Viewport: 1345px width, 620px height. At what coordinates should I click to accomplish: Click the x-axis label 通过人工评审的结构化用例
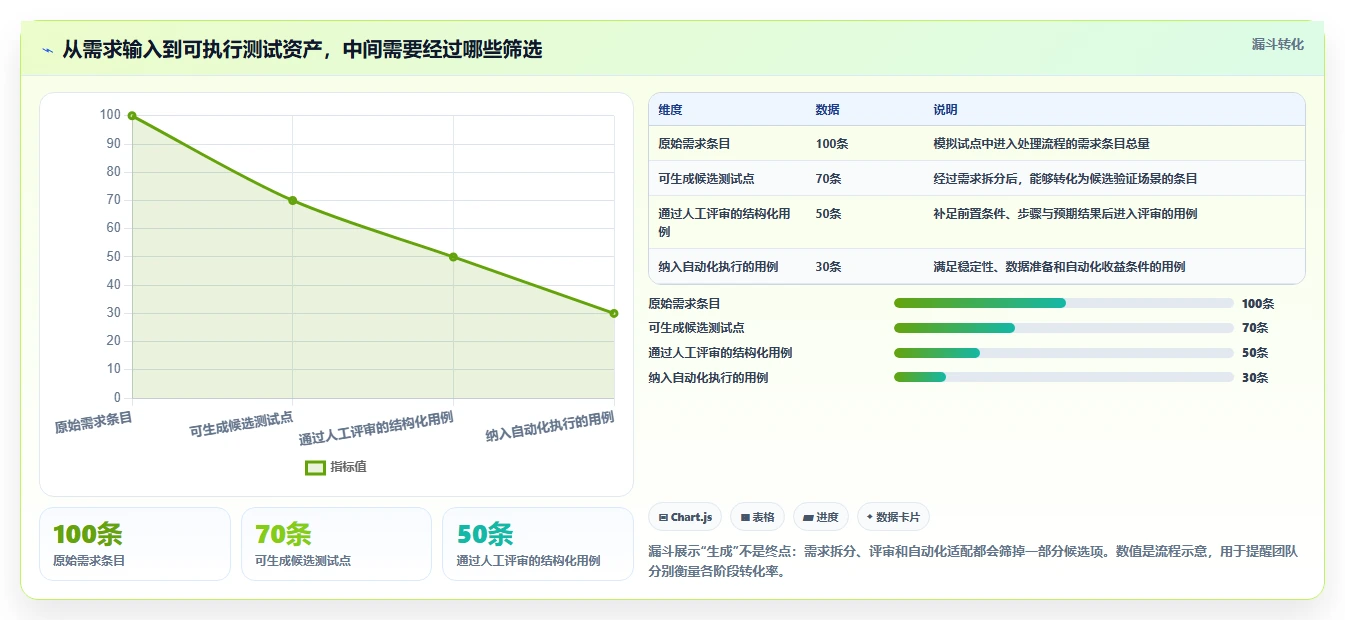coord(376,429)
